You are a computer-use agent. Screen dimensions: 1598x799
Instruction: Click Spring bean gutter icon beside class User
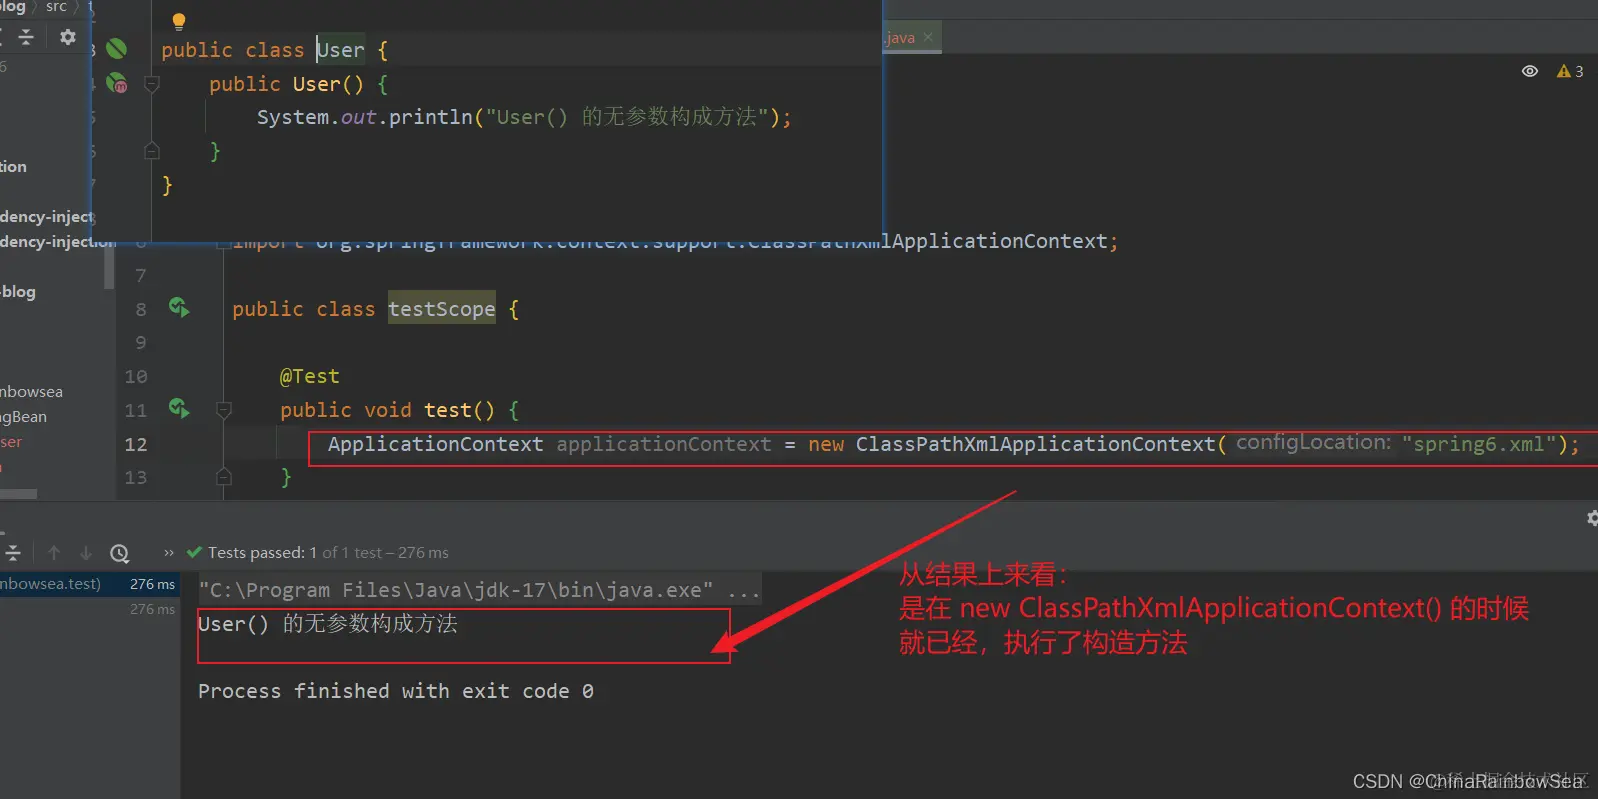point(117,49)
